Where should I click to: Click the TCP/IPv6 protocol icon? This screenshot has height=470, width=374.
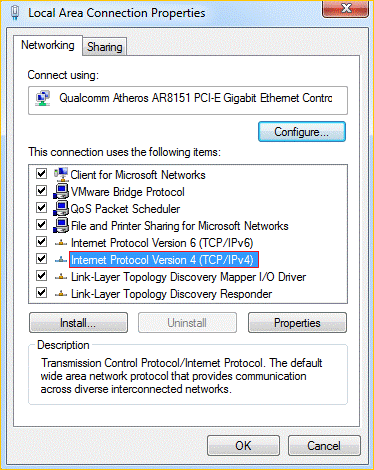pos(61,243)
